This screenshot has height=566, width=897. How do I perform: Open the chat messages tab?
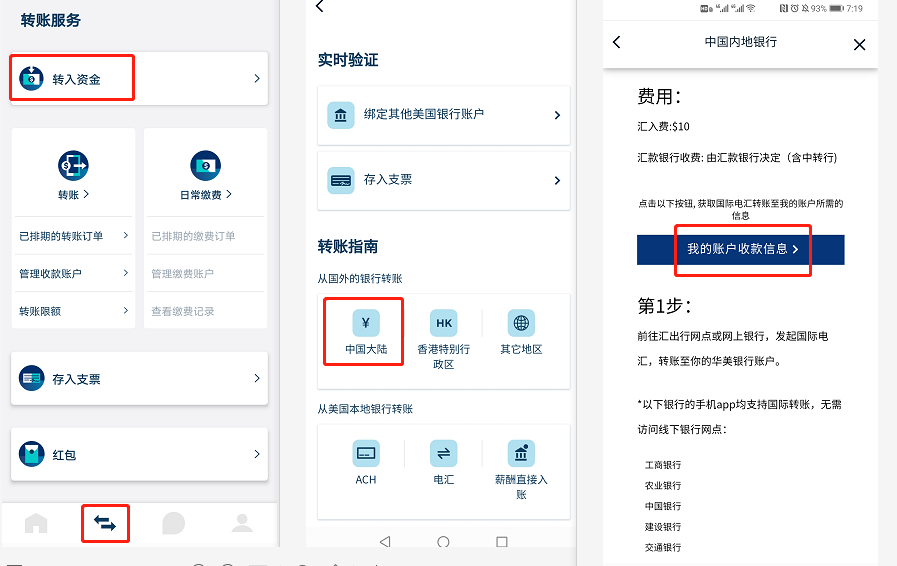(173, 523)
